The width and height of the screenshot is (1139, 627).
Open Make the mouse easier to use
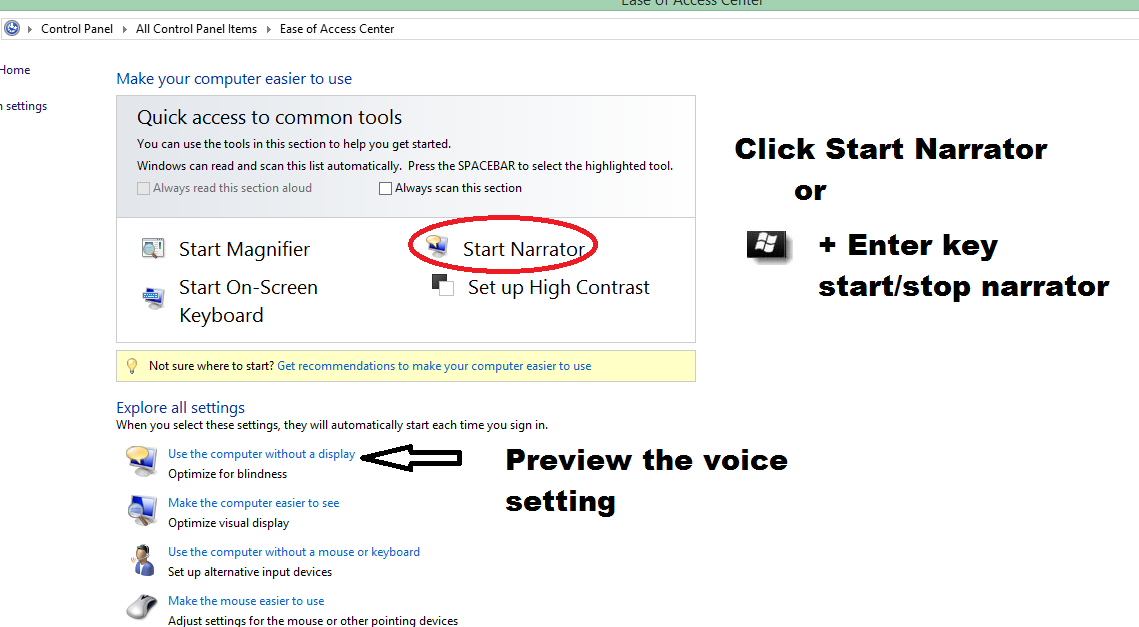(x=246, y=601)
